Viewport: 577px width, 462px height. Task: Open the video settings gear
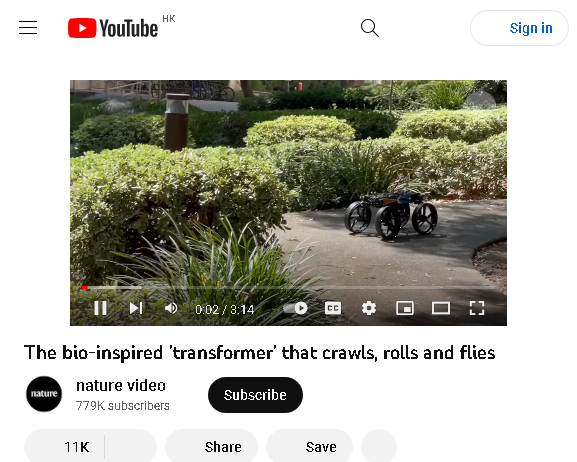click(369, 308)
